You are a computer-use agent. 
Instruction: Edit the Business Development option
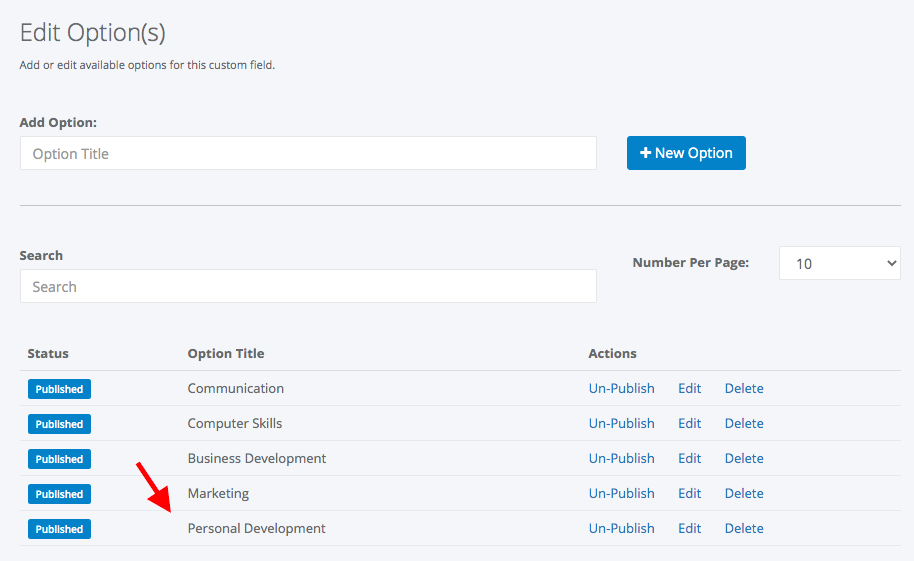690,458
